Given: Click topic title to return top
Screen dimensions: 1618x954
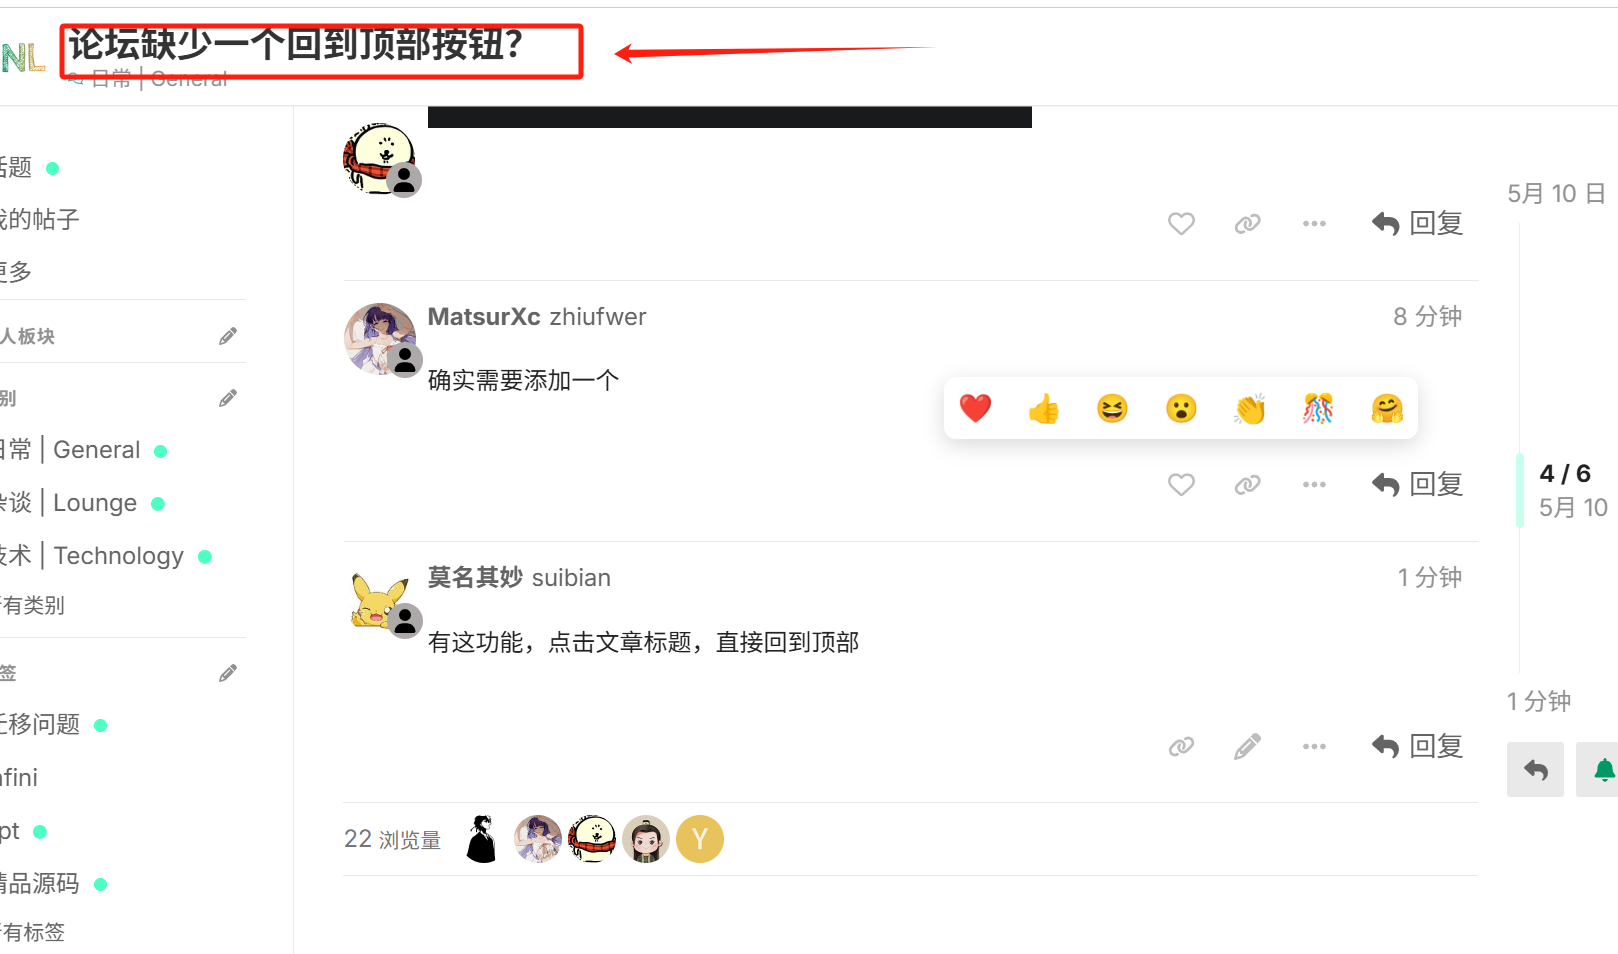Looking at the screenshot, I should point(295,44).
